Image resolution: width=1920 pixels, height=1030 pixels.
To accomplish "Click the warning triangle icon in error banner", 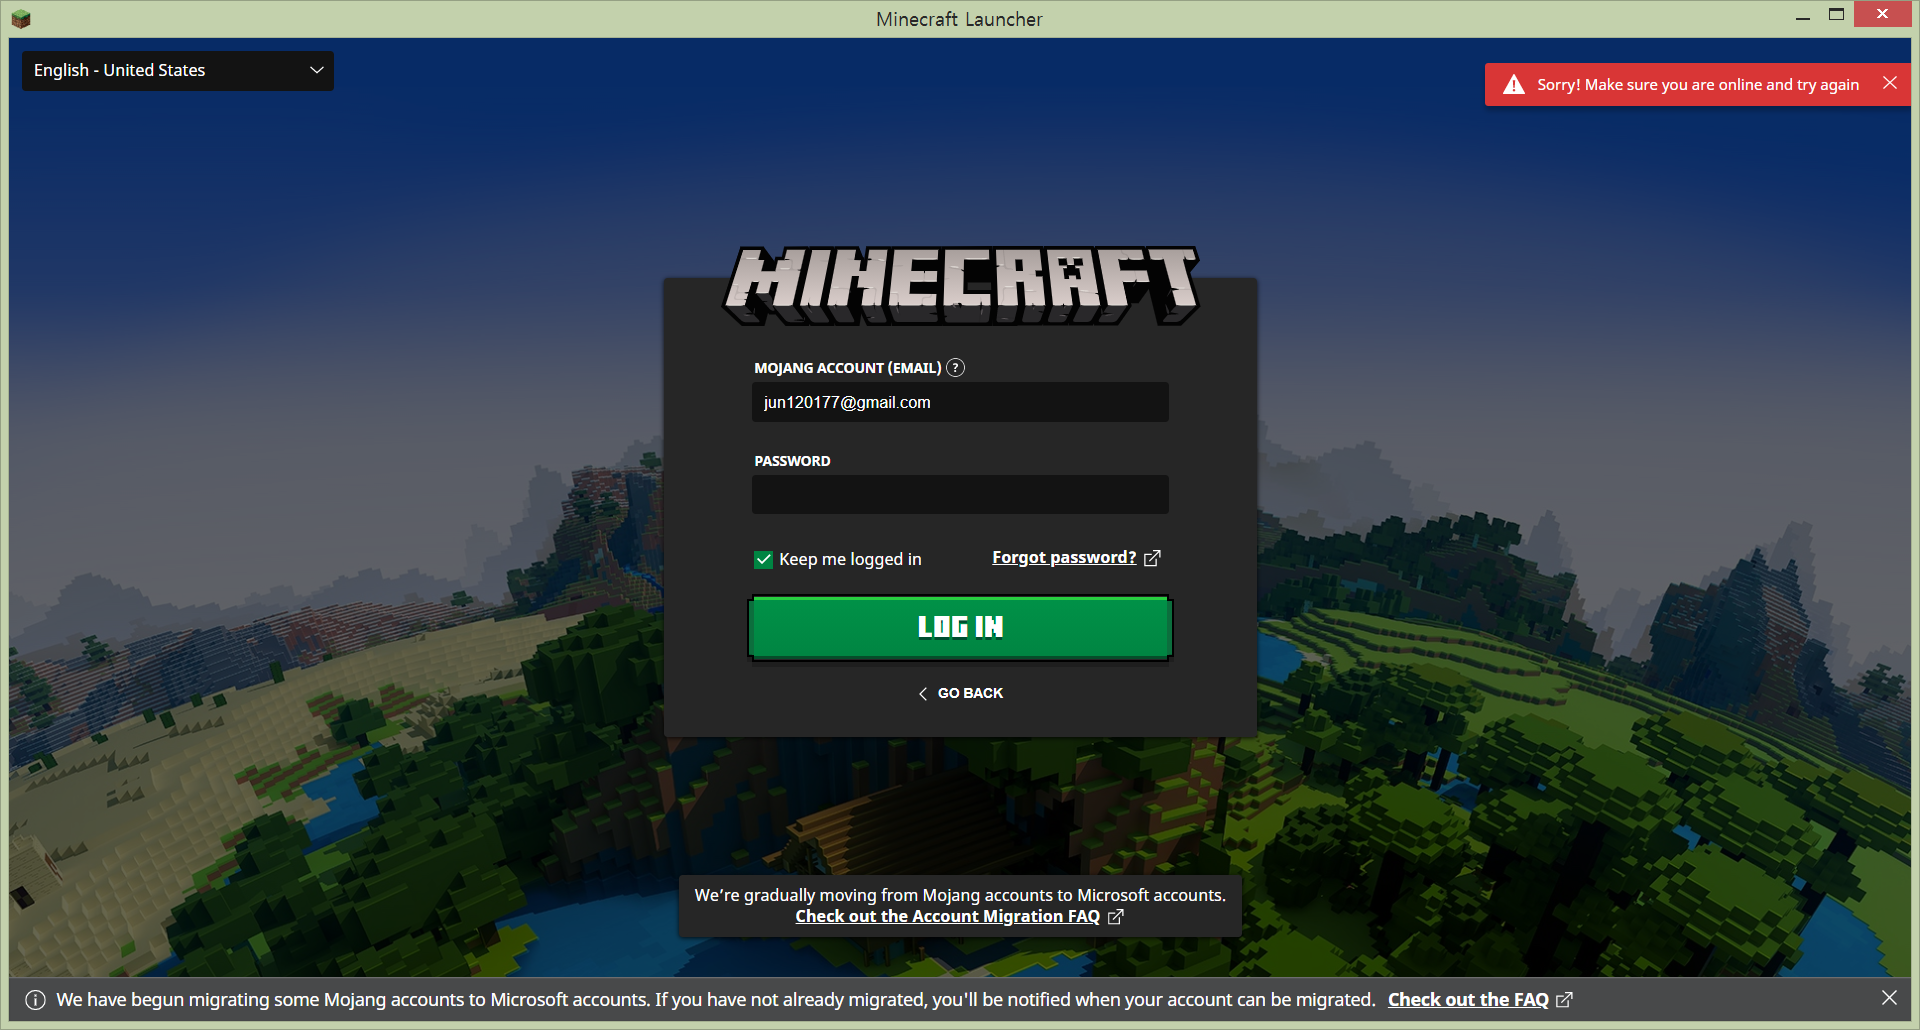I will [1514, 85].
